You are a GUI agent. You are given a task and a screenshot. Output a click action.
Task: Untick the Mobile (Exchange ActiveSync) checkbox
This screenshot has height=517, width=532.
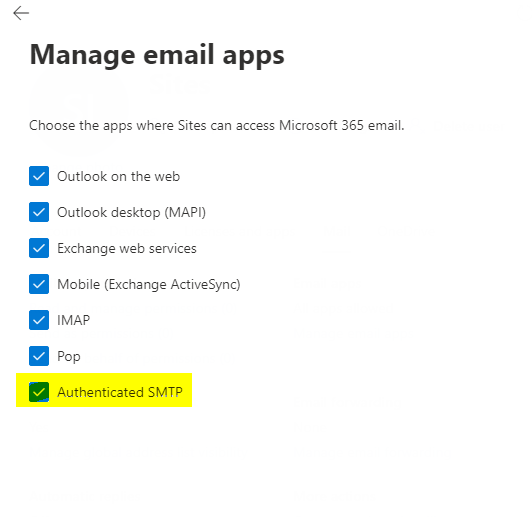39,284
